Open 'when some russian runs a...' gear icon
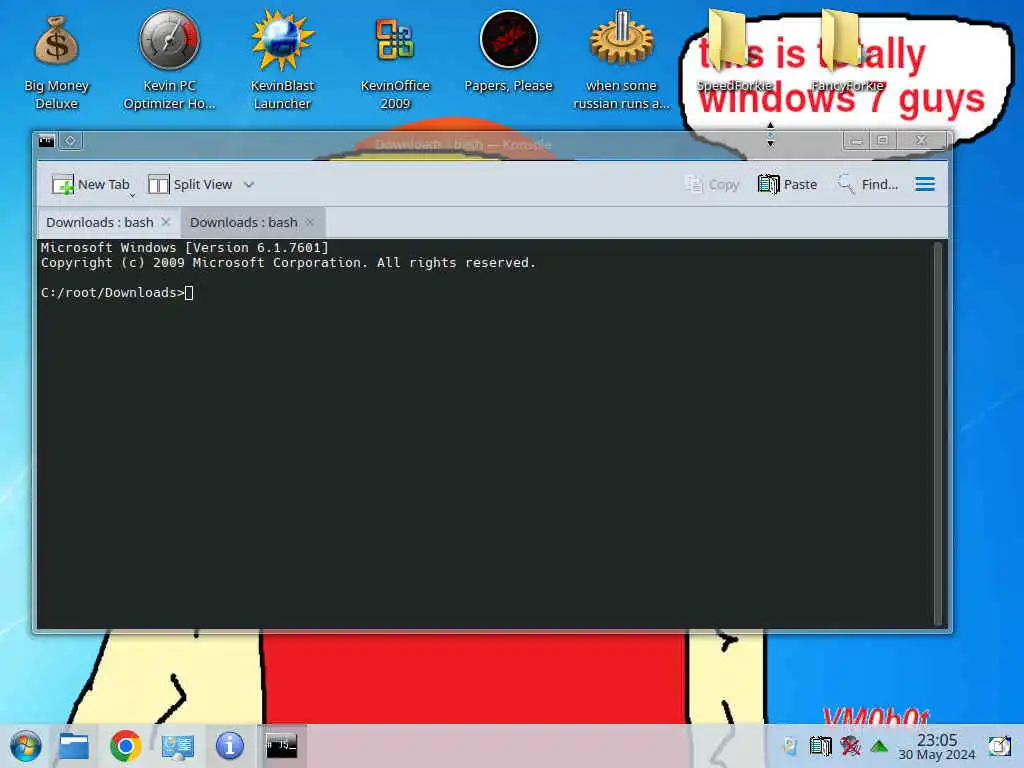This screenshot has height=768, width=1024. (621, 61)
